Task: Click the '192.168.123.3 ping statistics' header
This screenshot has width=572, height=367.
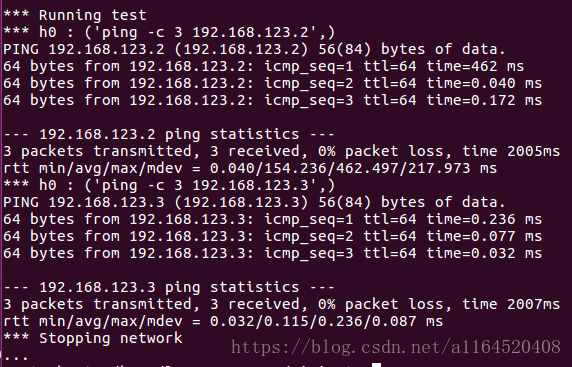Action: click(x=169, y=287)
